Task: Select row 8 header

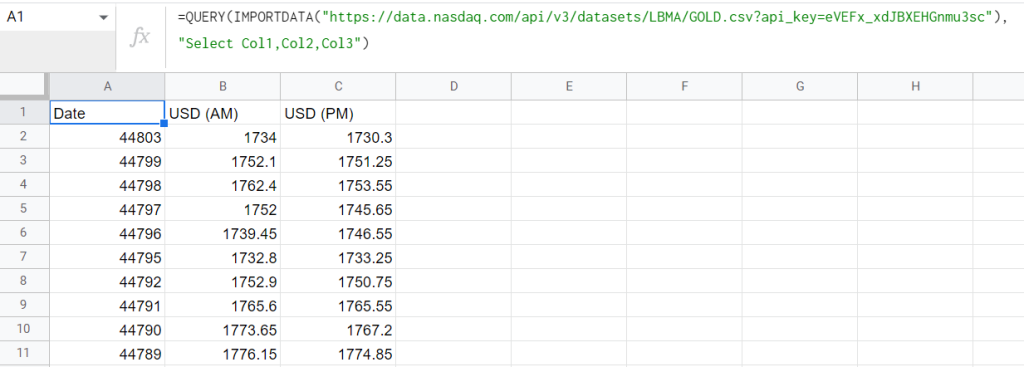Action: pyautogui.click(x=24, y=281)
